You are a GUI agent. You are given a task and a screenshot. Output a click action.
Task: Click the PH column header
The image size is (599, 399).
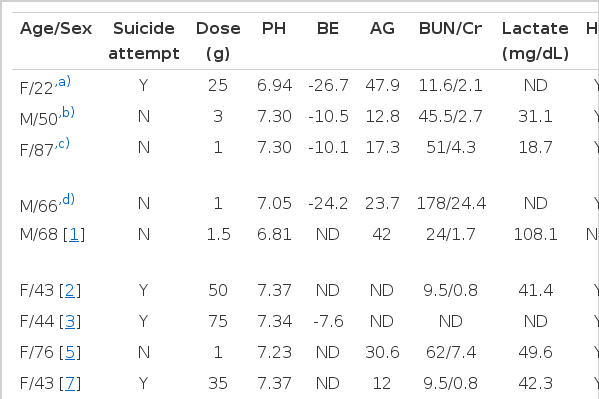274,29
